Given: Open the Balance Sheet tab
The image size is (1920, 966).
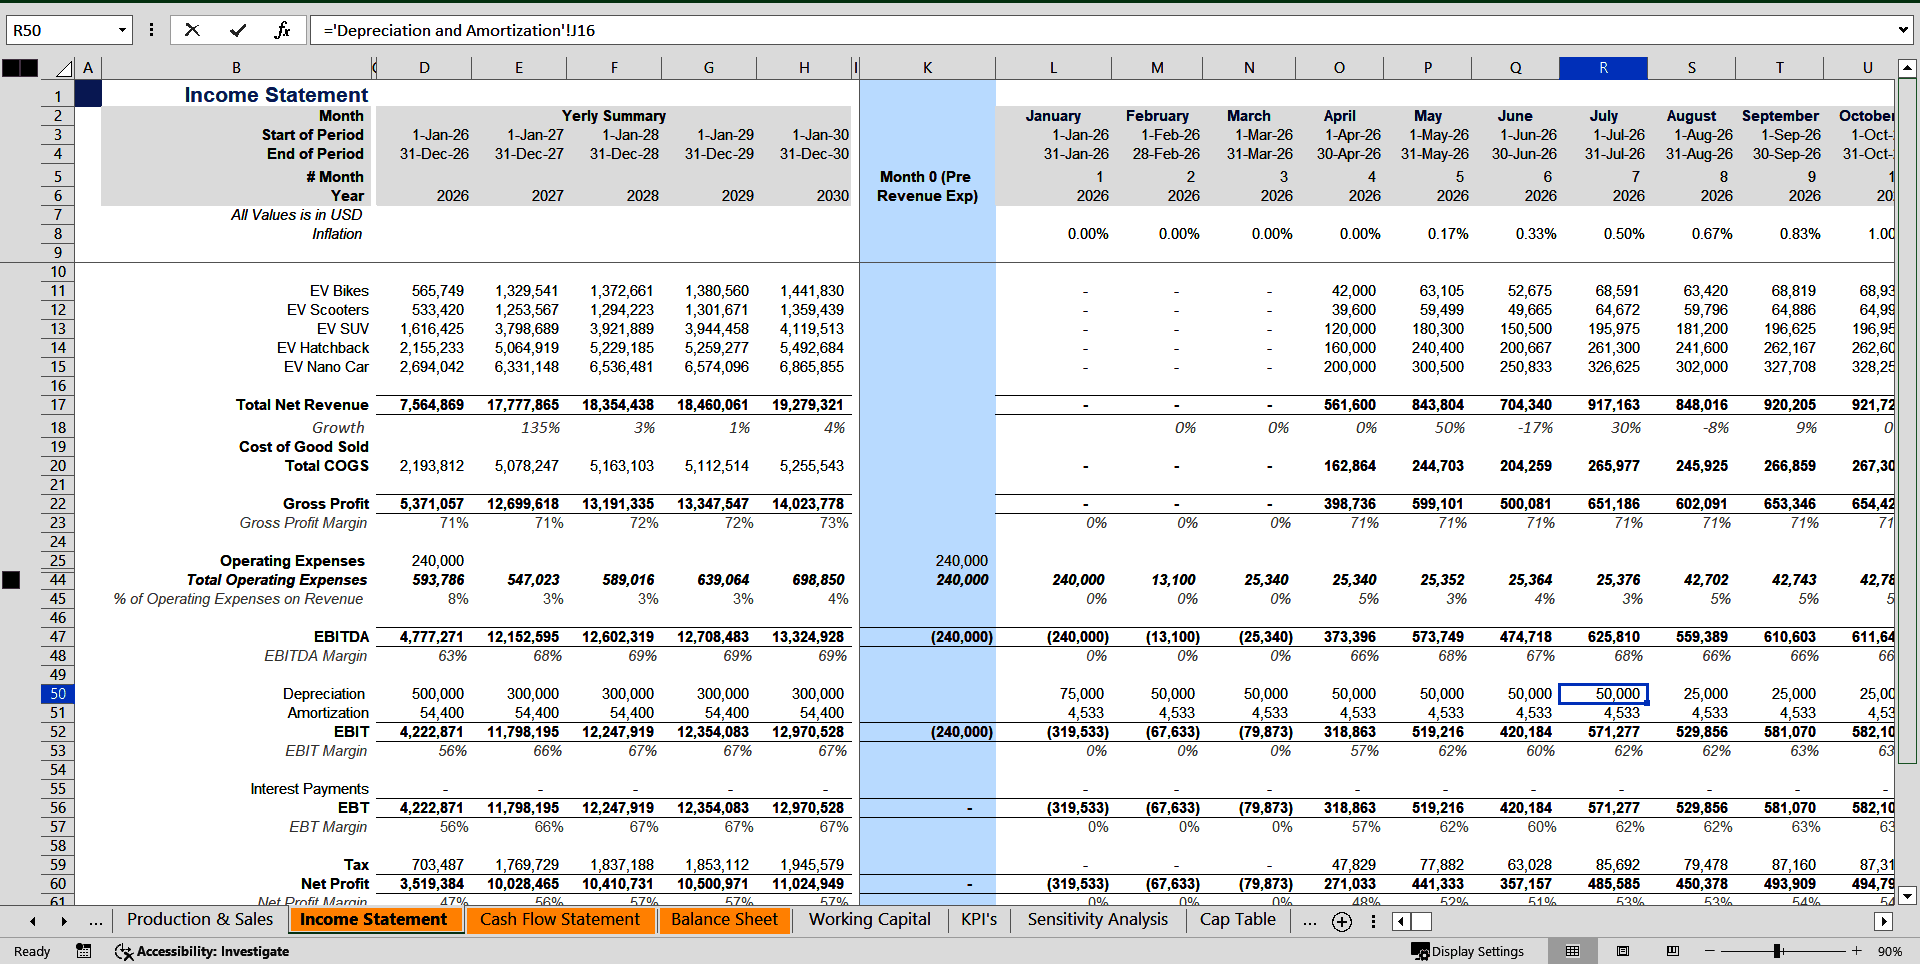Looking at the screenshot, I should (x=724, y=920).
